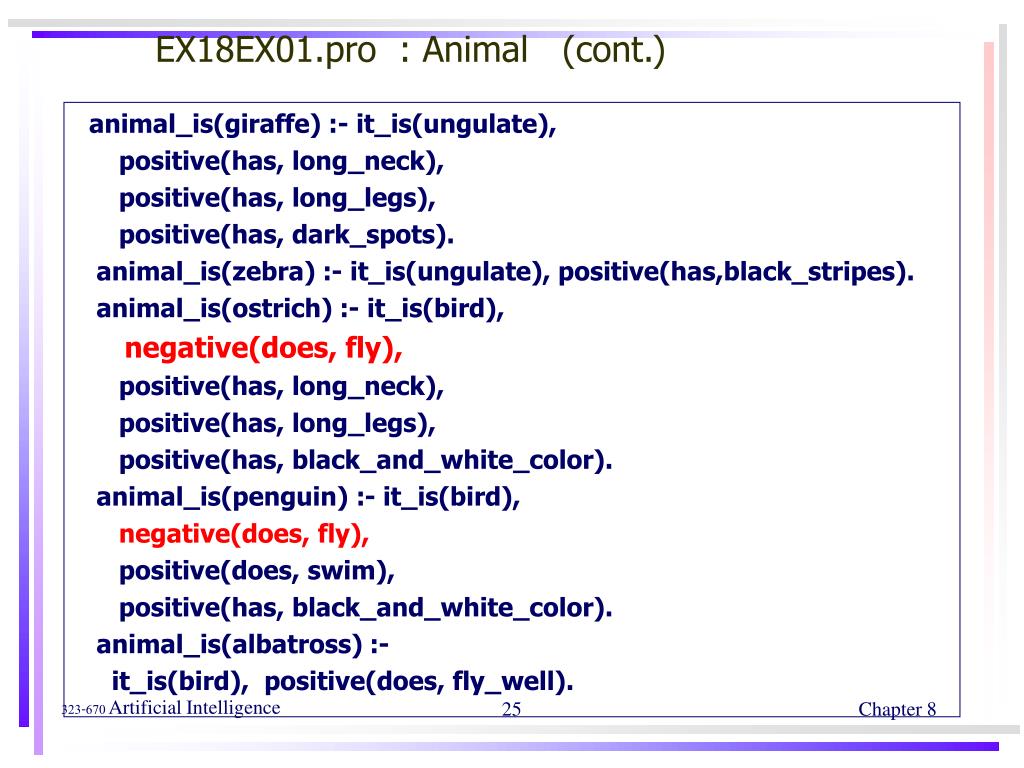
Task: Click the 'Chapter 8' footer label
Action: [x=897, y=709]
